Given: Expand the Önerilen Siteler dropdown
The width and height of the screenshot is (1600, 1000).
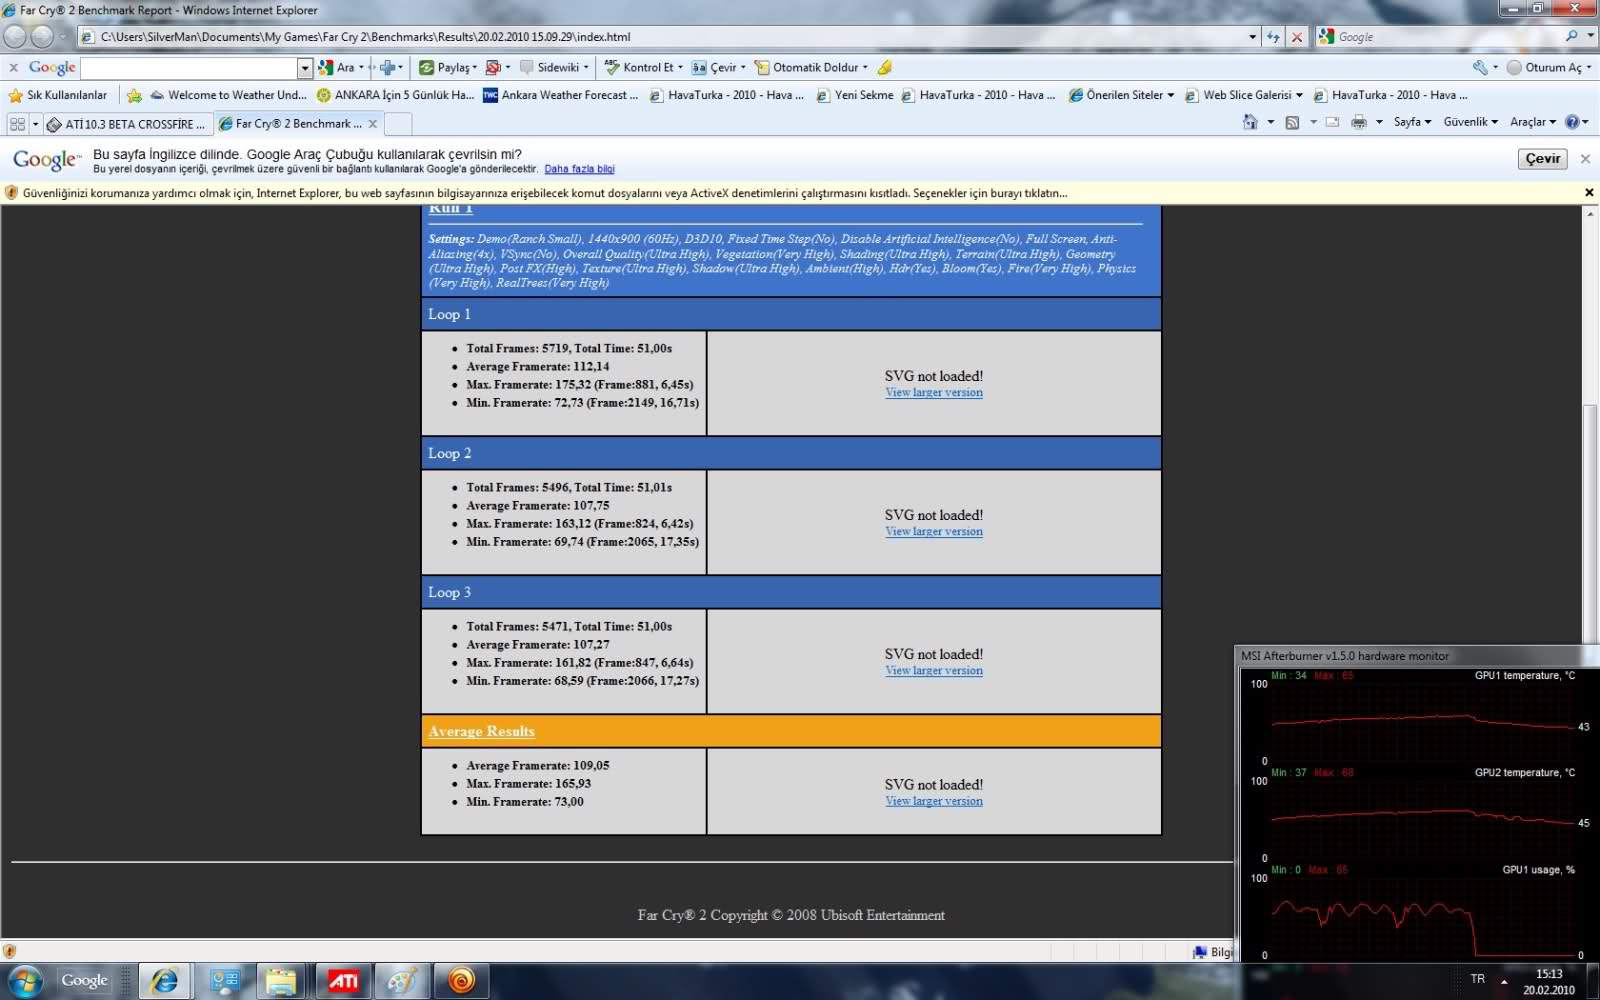Looking at the screenshot, I should pyautogui.click(x=1170, y=95).
